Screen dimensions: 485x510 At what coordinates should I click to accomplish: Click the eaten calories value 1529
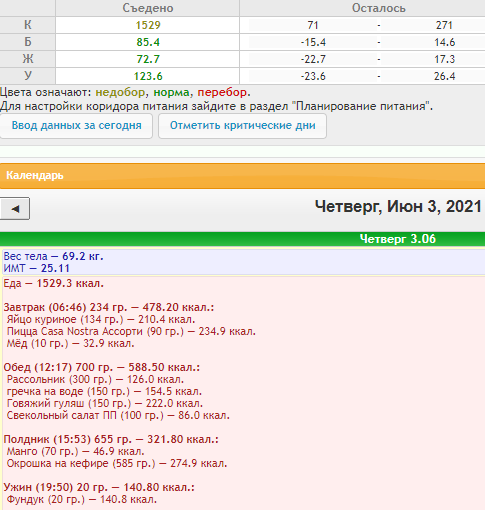(x=148, y=25)
